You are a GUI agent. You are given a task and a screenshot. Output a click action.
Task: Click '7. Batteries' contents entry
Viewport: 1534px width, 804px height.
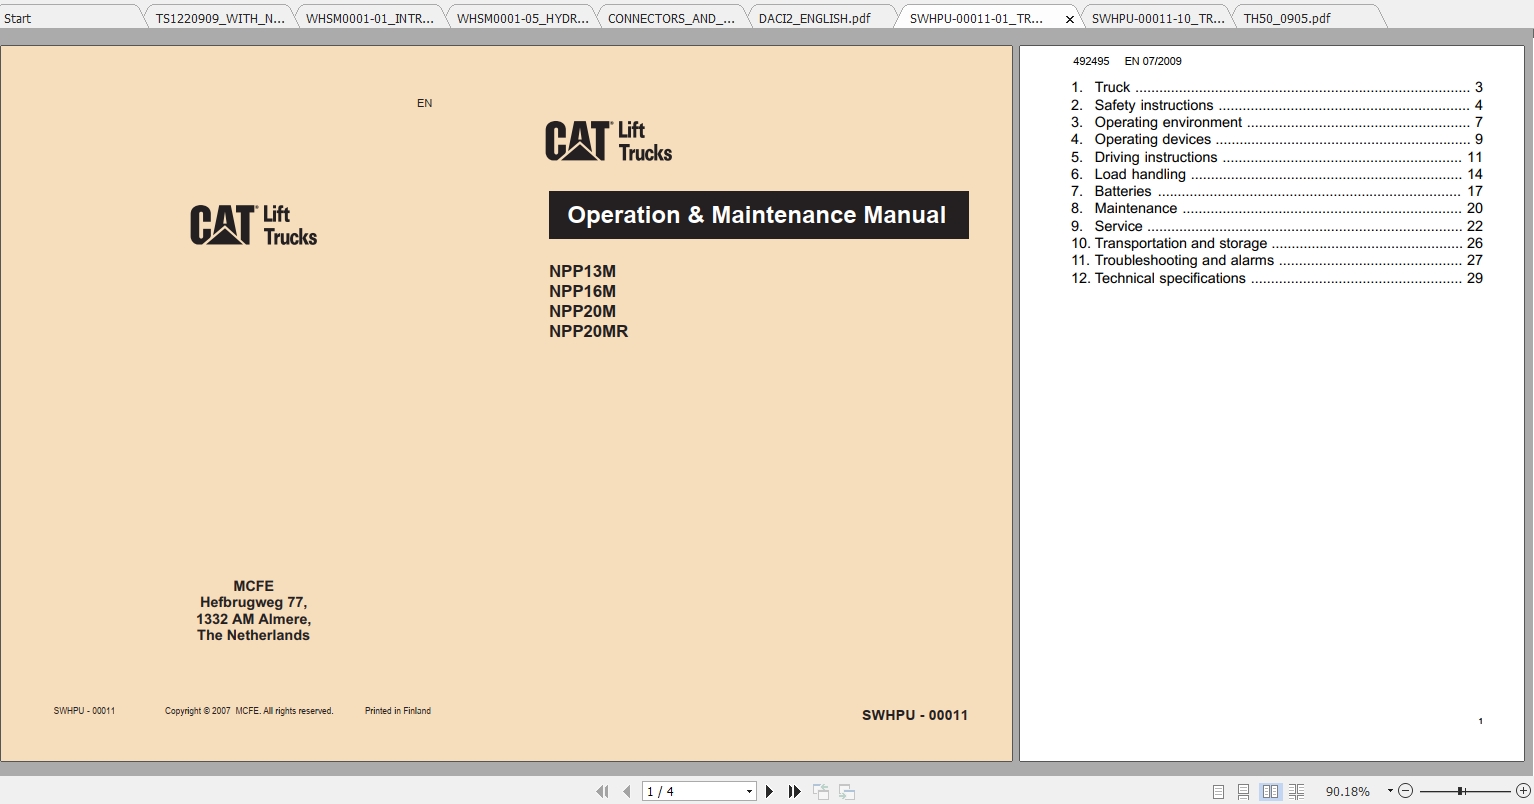[1277, 191]
